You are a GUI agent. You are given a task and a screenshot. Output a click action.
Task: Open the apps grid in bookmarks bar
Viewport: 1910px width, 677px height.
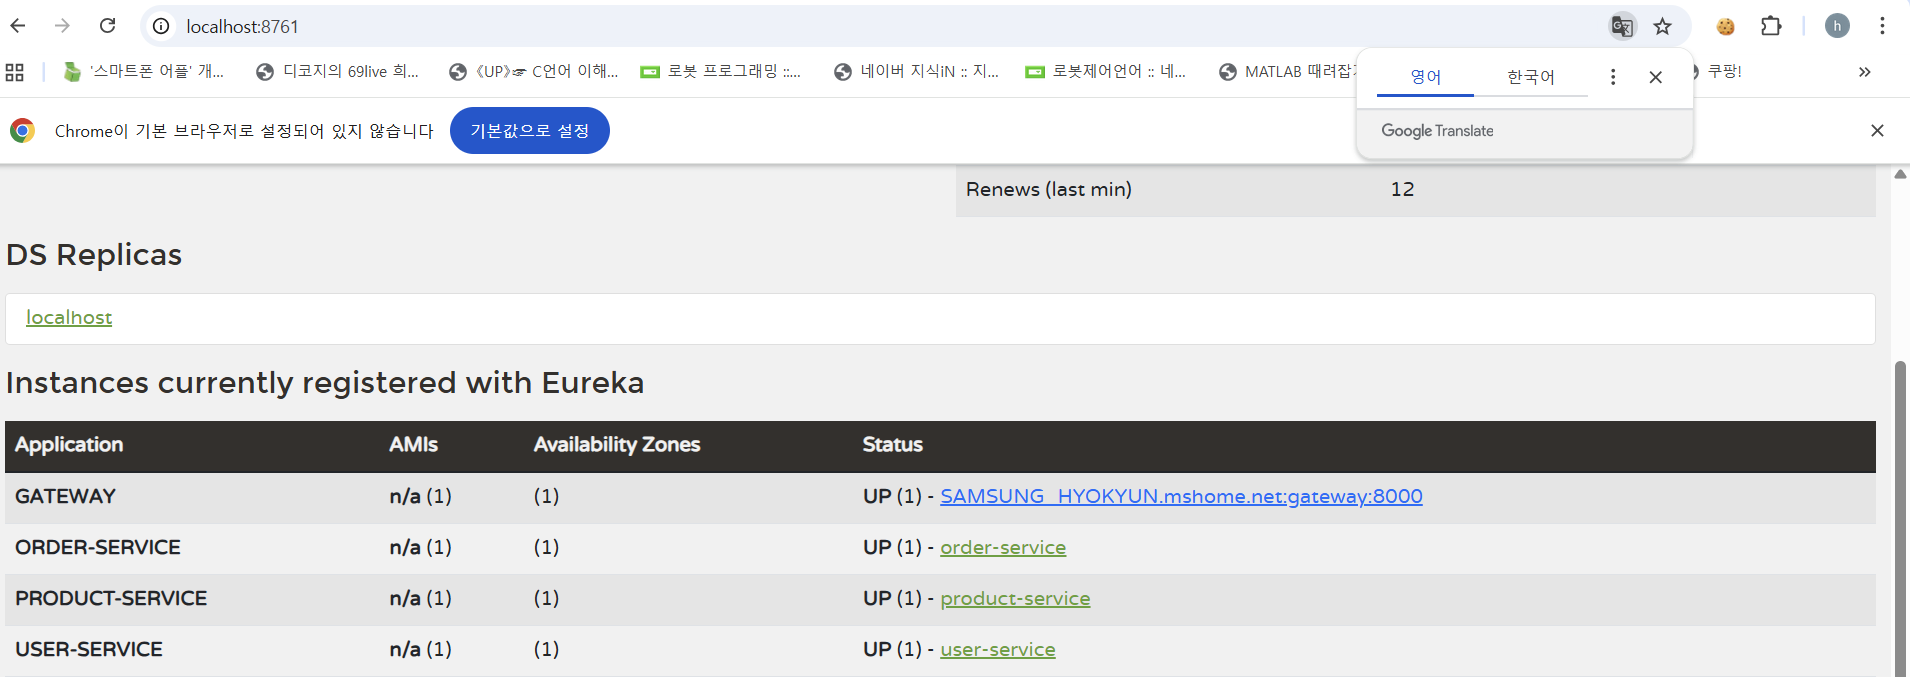point(15,72)
